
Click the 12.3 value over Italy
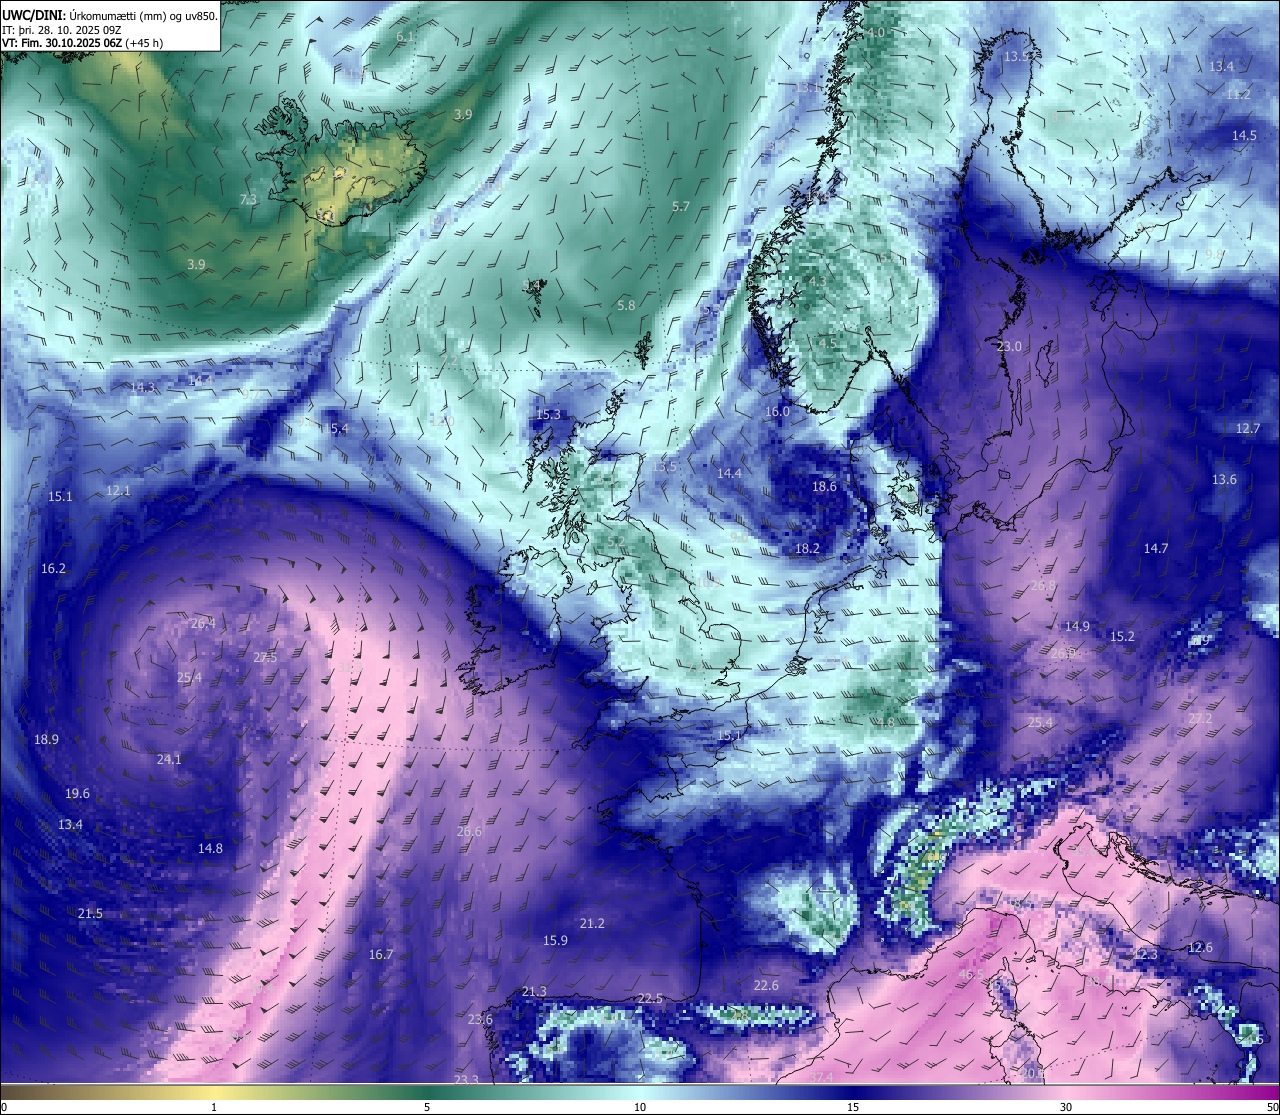[x=1145, y=955]
